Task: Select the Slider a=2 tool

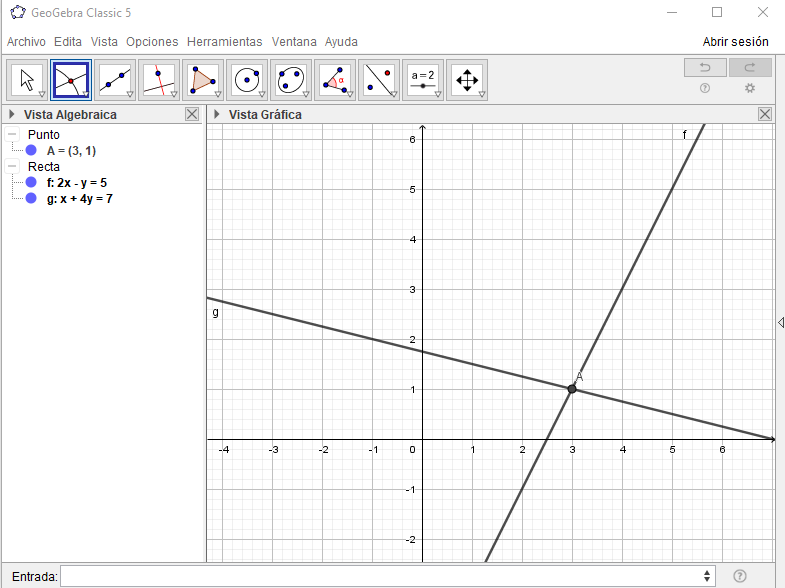Action: (x=423, y=80)
